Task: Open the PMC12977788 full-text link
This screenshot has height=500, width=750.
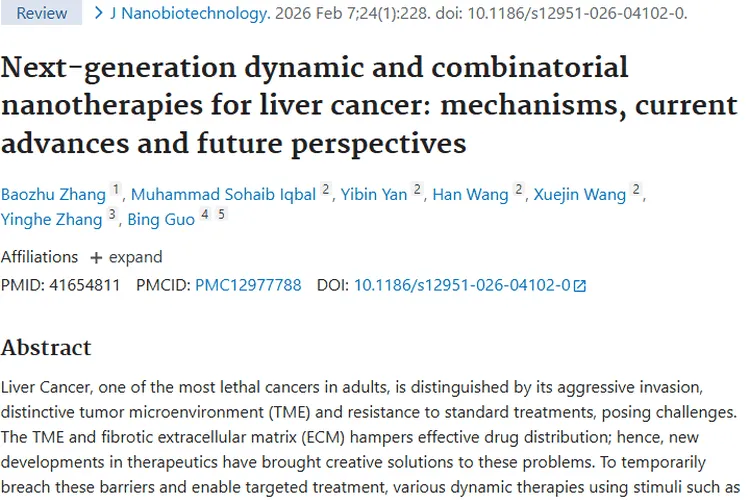Action: 248,285
